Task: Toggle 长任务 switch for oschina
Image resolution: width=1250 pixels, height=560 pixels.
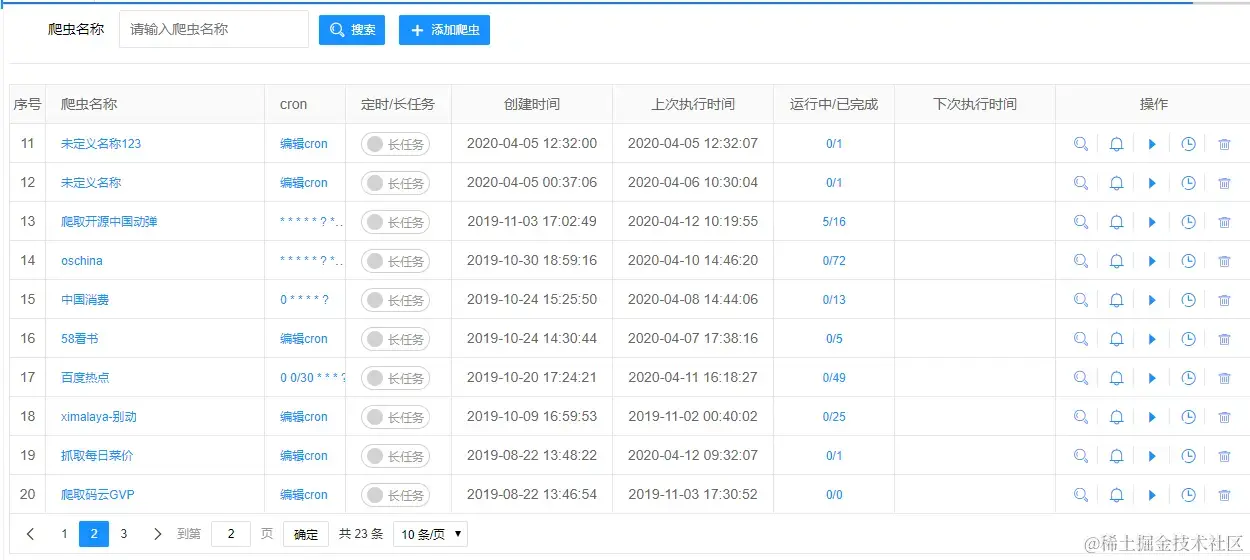Action: point(395,261)
